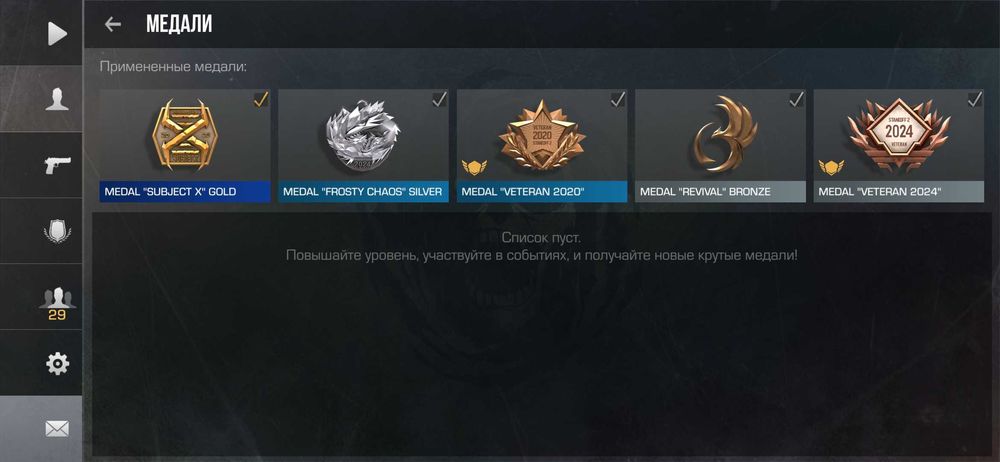Open settings gear in sidebar
This screenshot has width=1000, height=462.
point(57,363)
